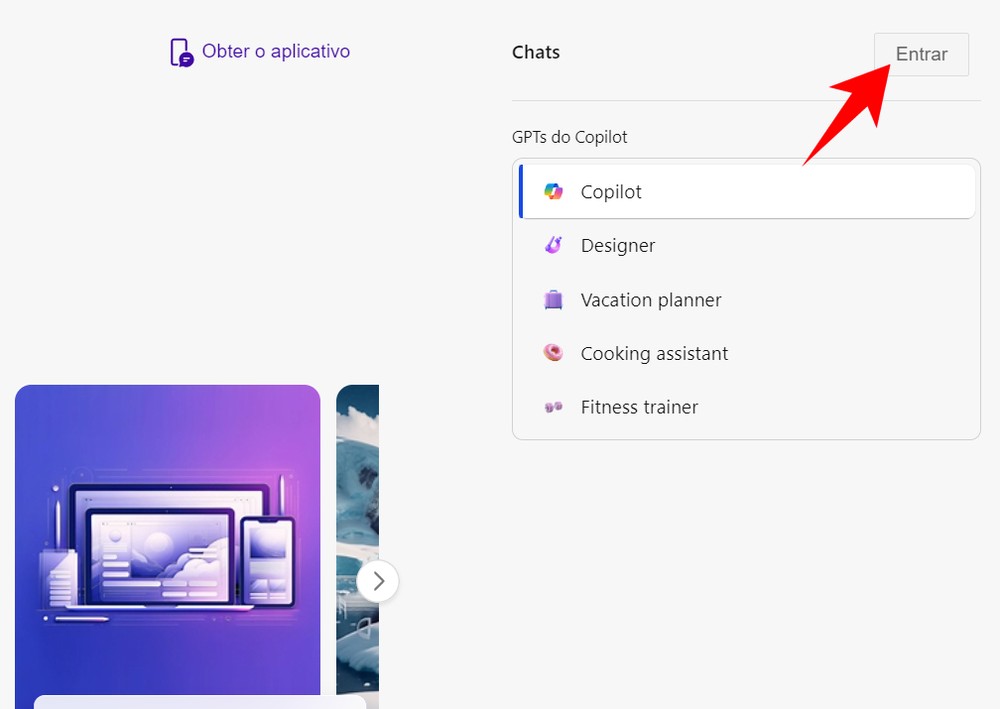1000x709 pixels.
Task: Click the mobile app phone icon
Action: pyautogui.click(x=180, y=51)
